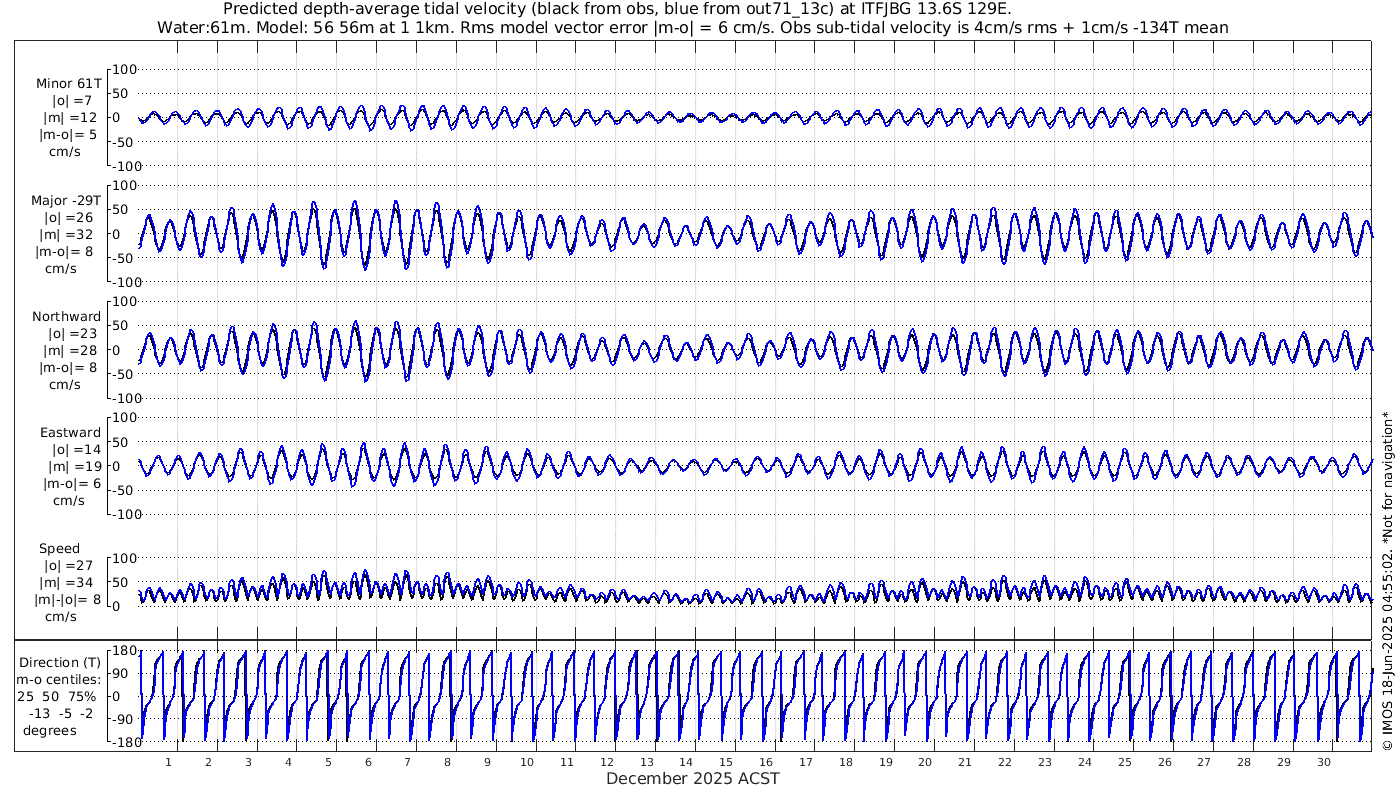The width and height of the screenshot is (1400, 800).
Task: Select day 1 tick on the x-axis
Action: pyautogui.click(x=168, y=762)
